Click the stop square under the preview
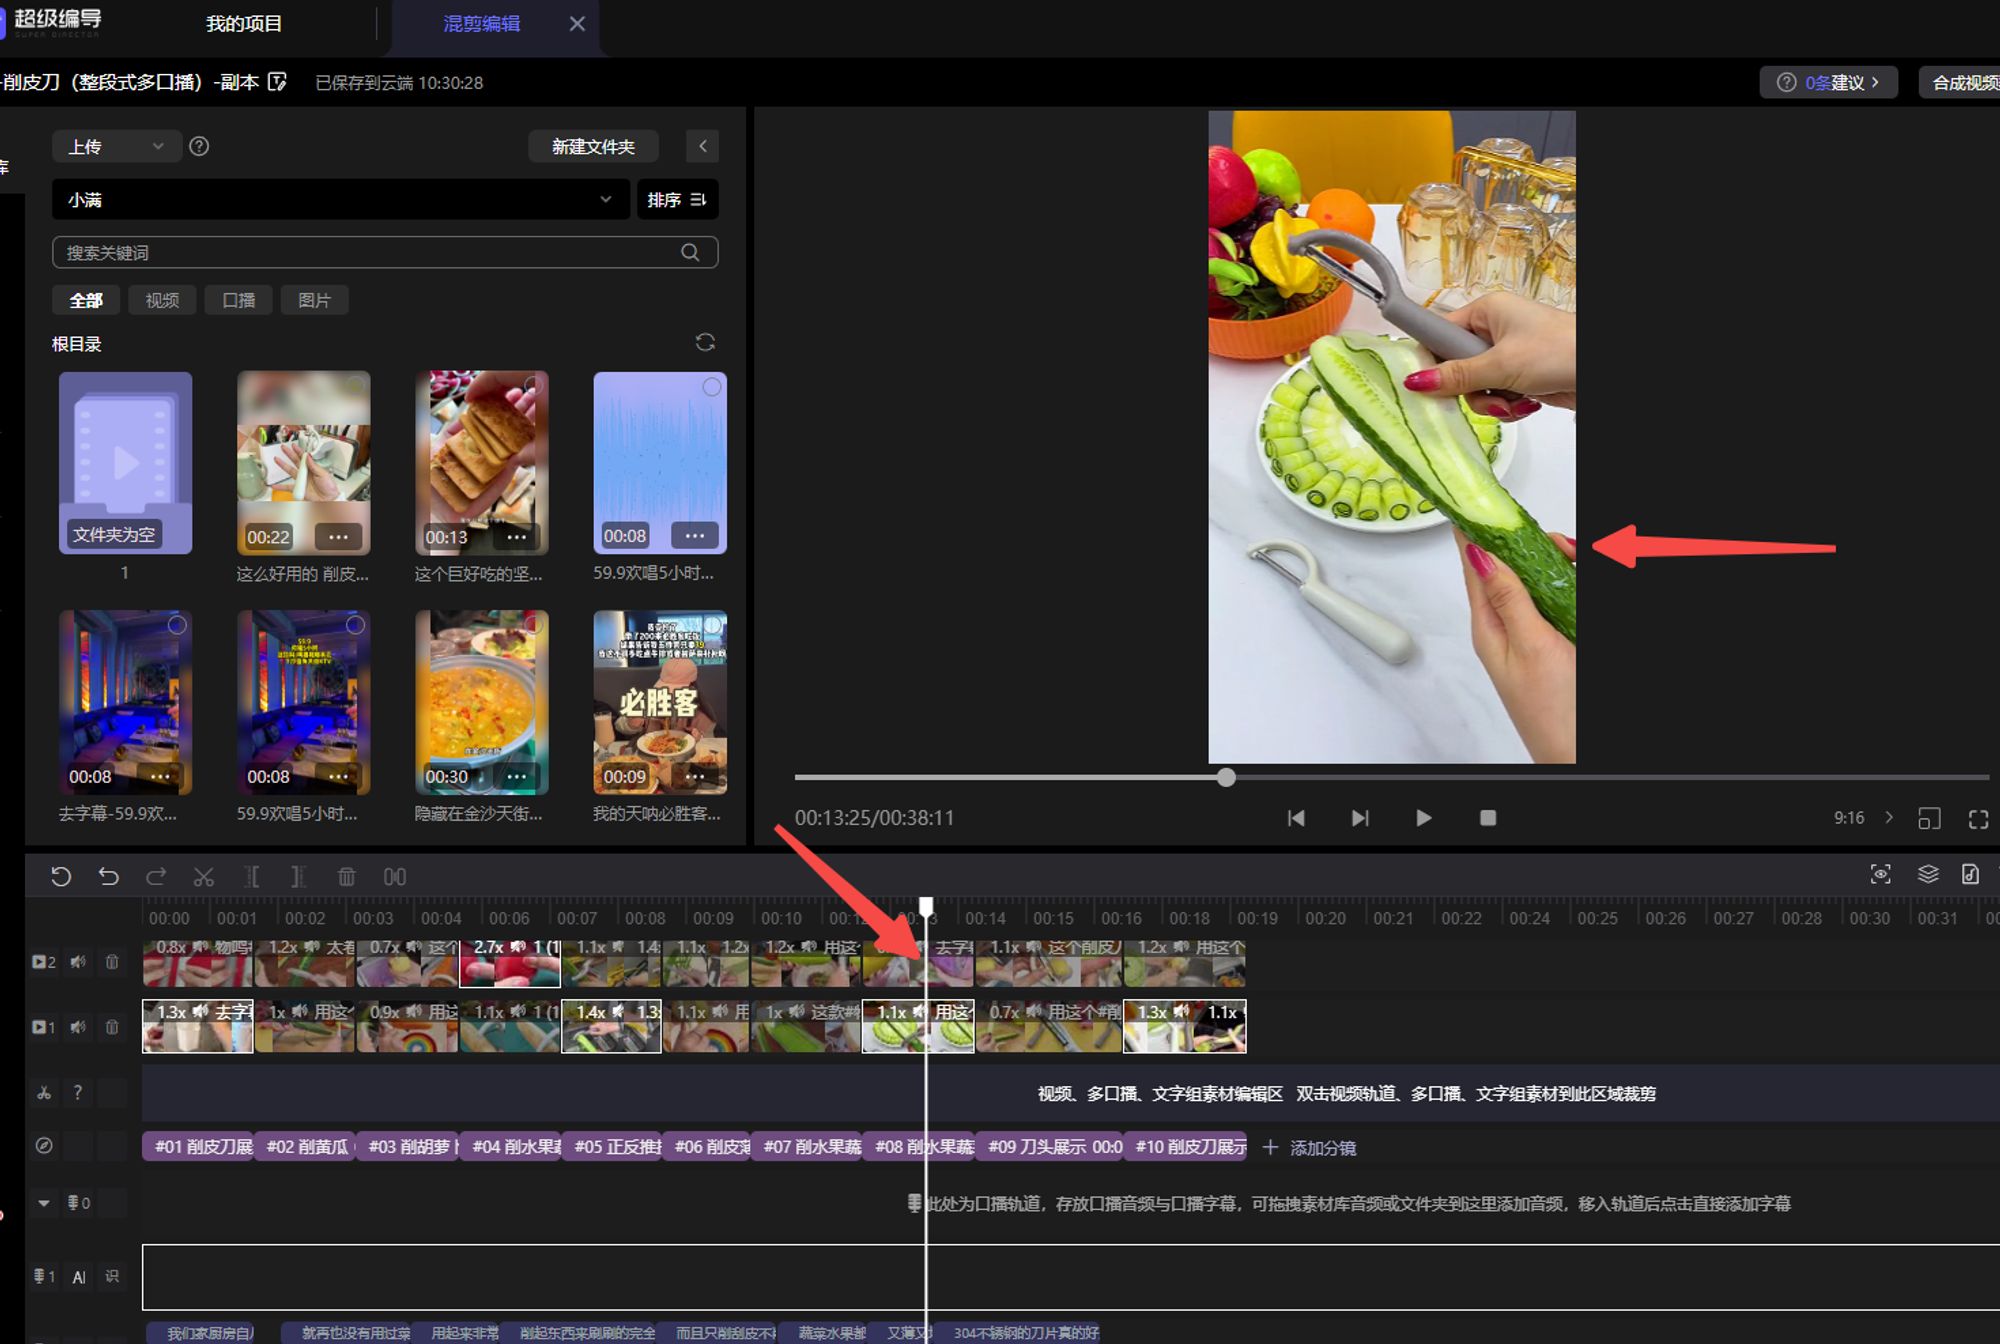The width and height of the screenshot is (2000, 1344). coord(1488,818)
